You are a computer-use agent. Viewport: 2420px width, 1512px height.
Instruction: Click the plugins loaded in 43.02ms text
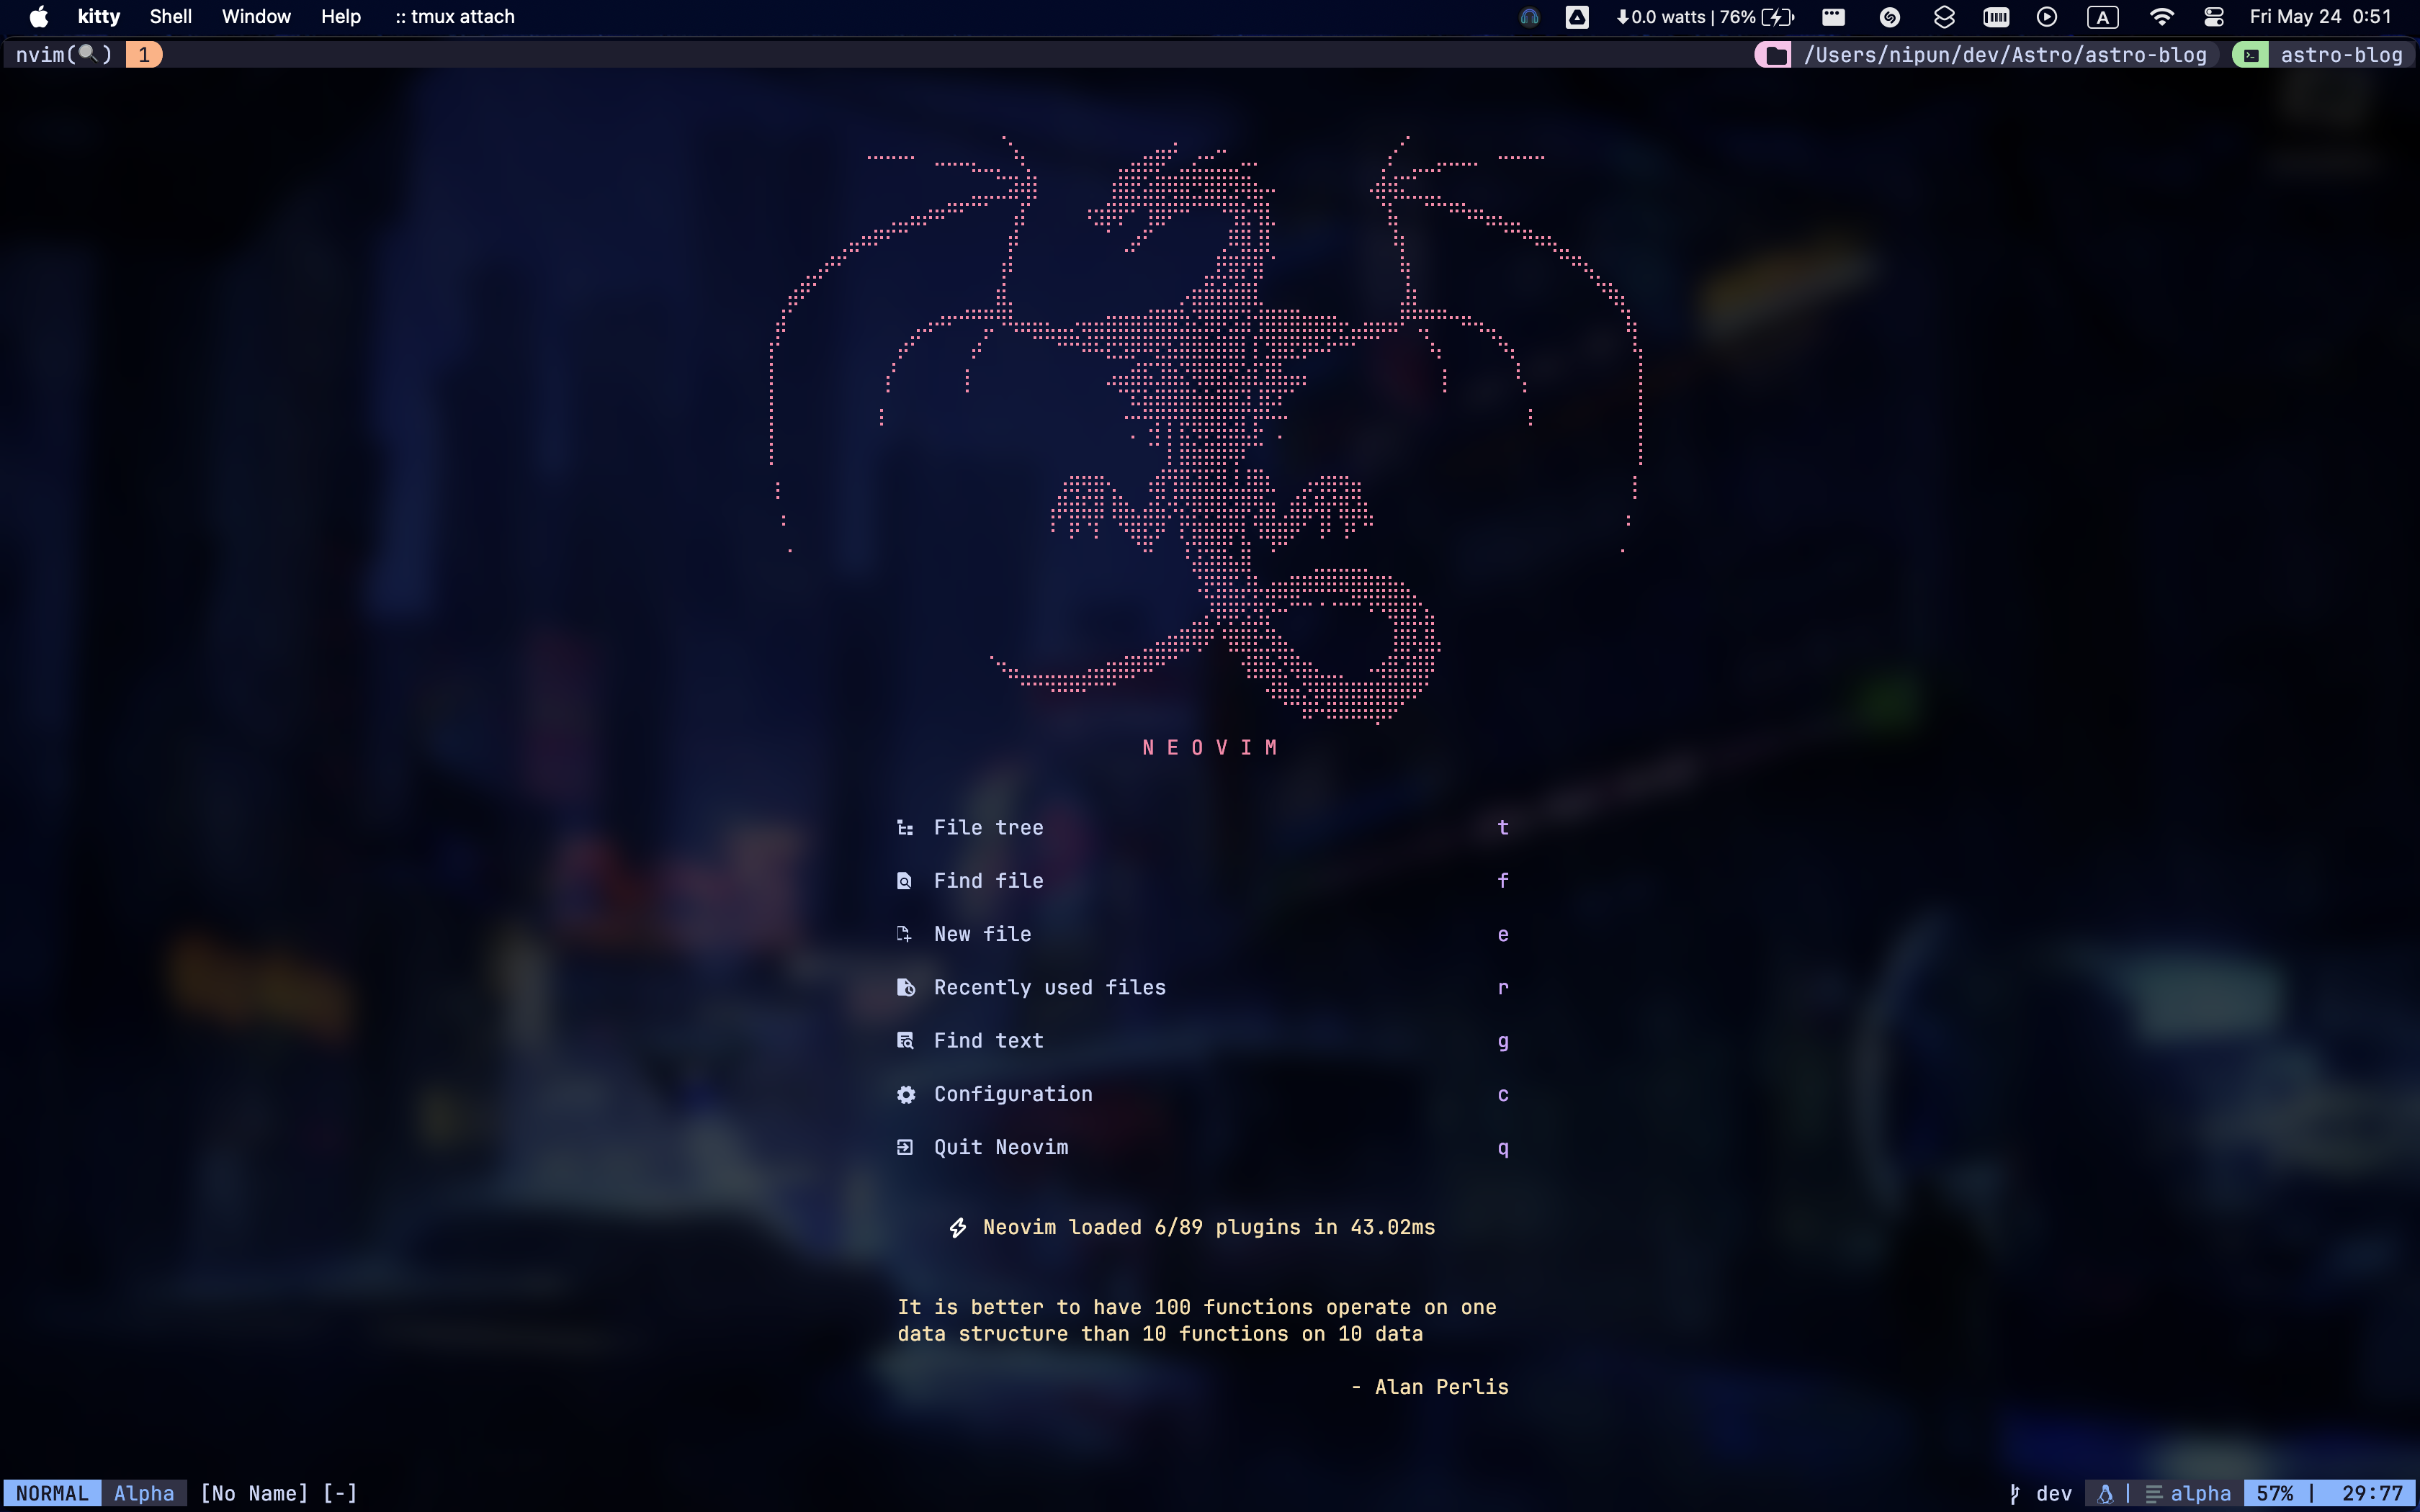(1209, 1227)
